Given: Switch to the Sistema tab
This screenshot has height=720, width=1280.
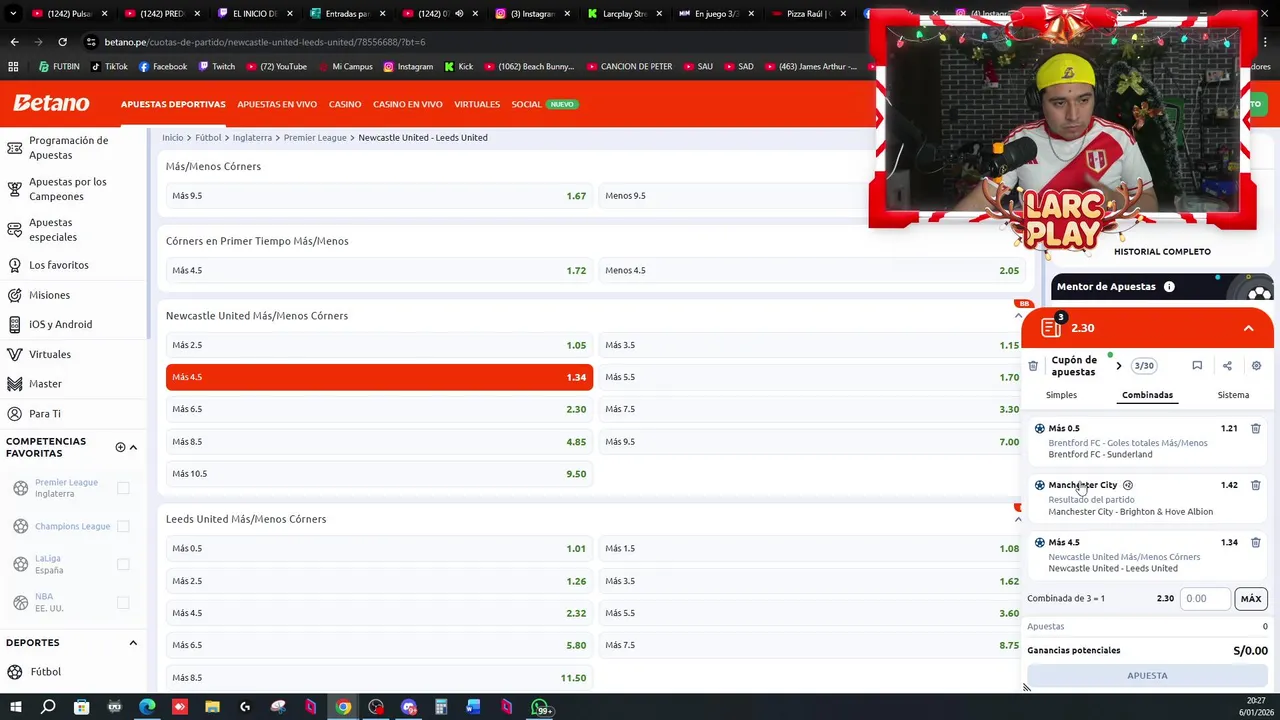Looking at the screenshot, I should click(x=1233, y=395).
